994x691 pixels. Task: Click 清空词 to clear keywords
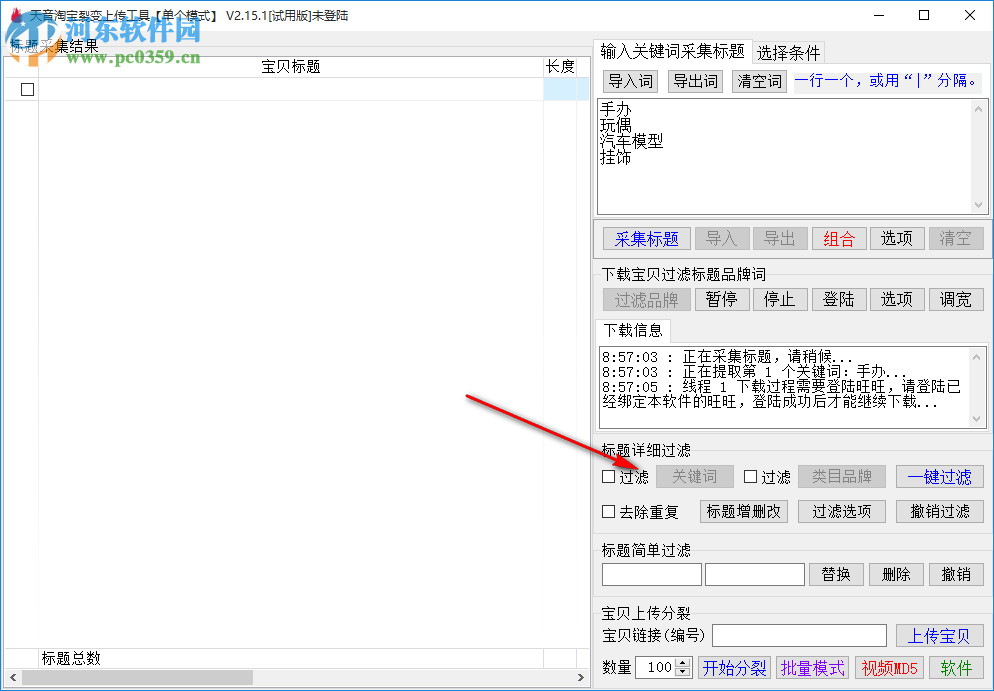(758, 80)
